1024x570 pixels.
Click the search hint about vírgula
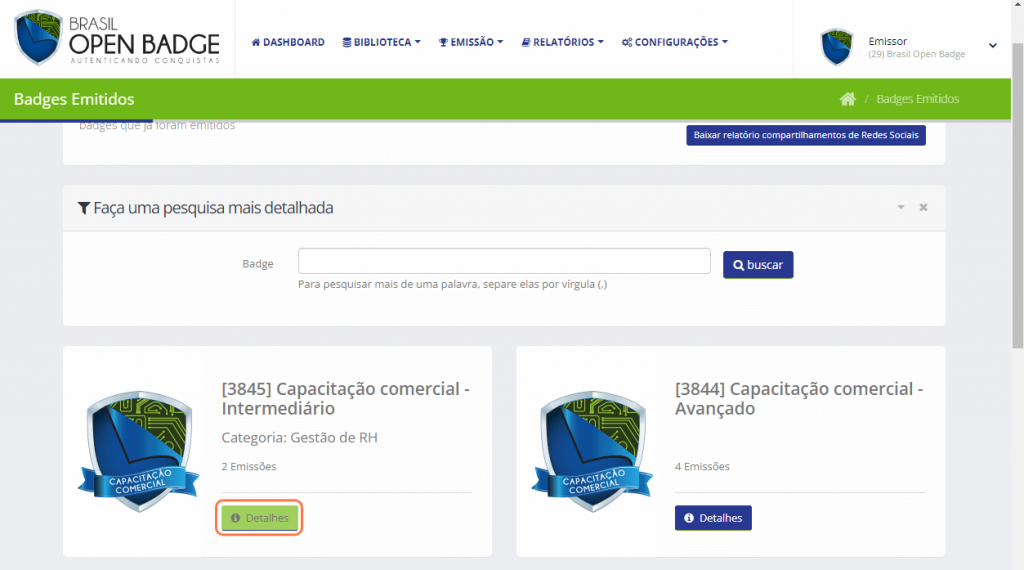[x=453, y=284]
